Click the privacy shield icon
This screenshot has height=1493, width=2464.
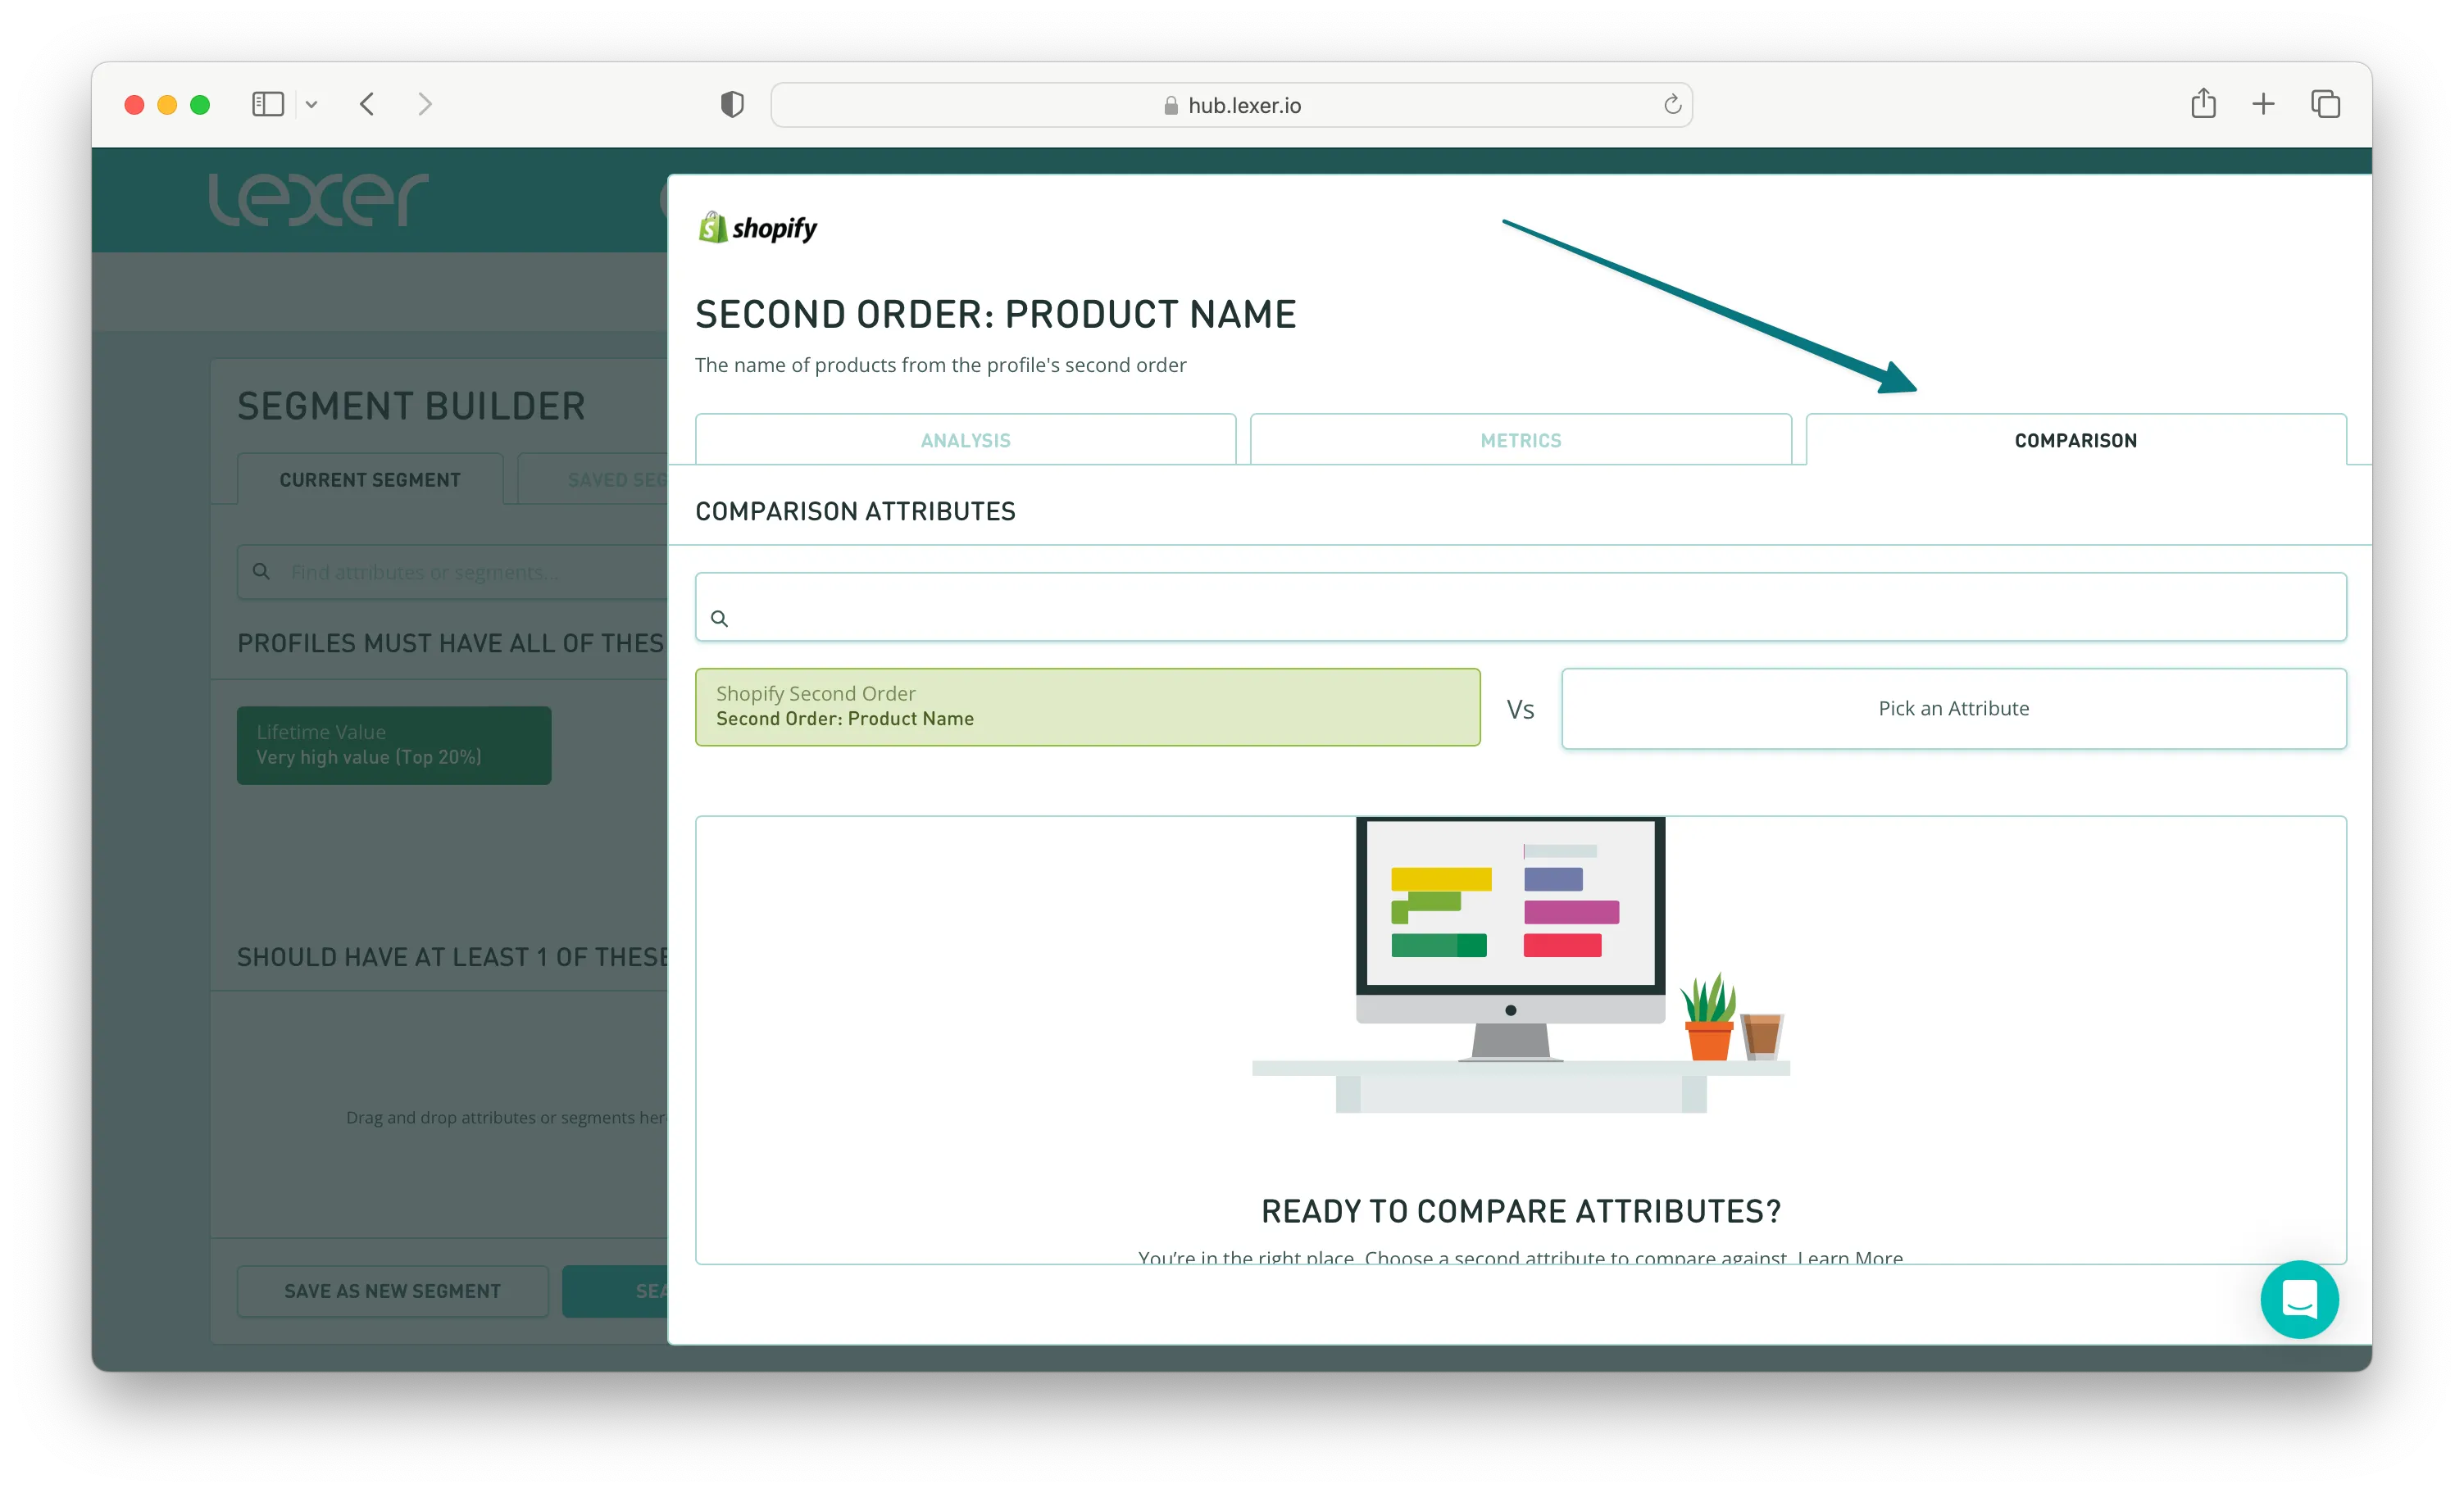[732, 104]
